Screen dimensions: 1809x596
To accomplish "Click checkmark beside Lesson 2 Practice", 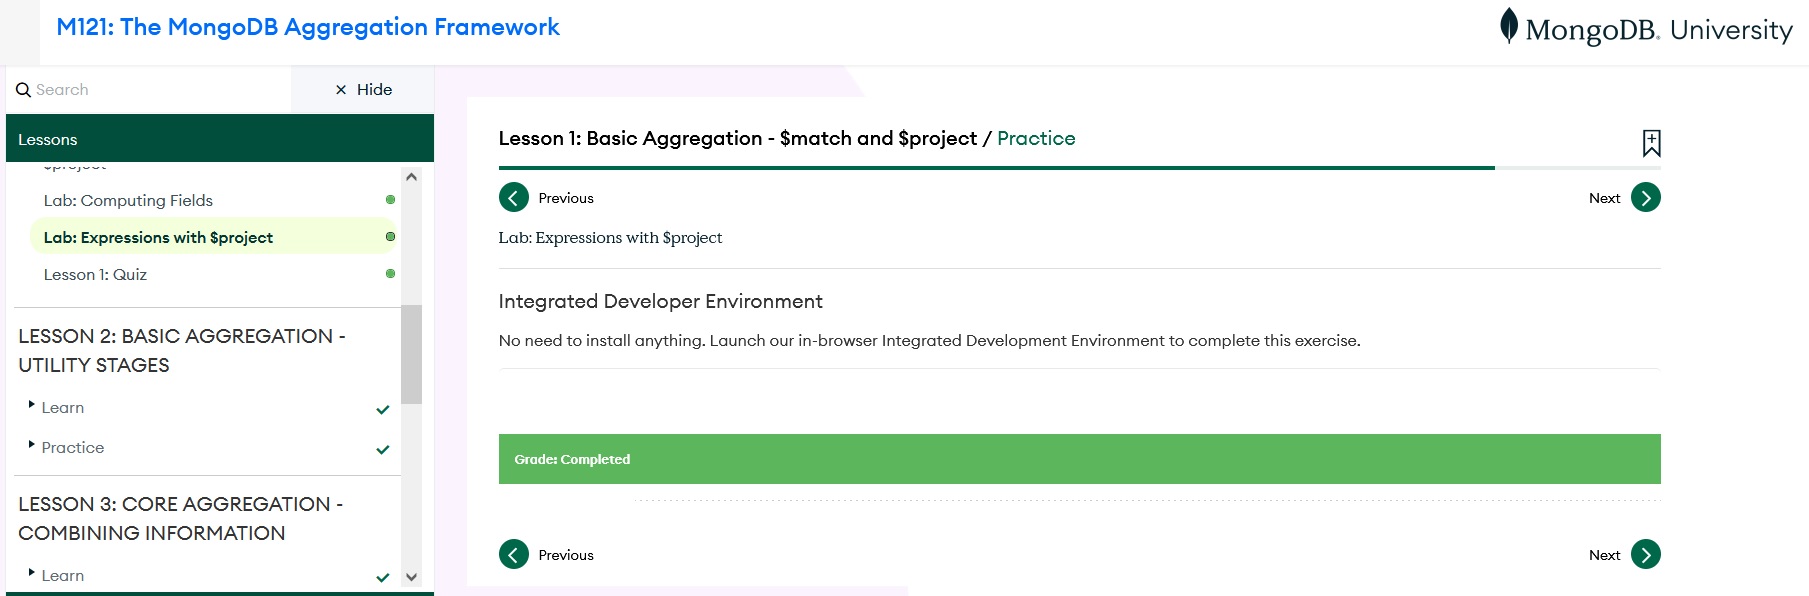I will pos(382,449).
